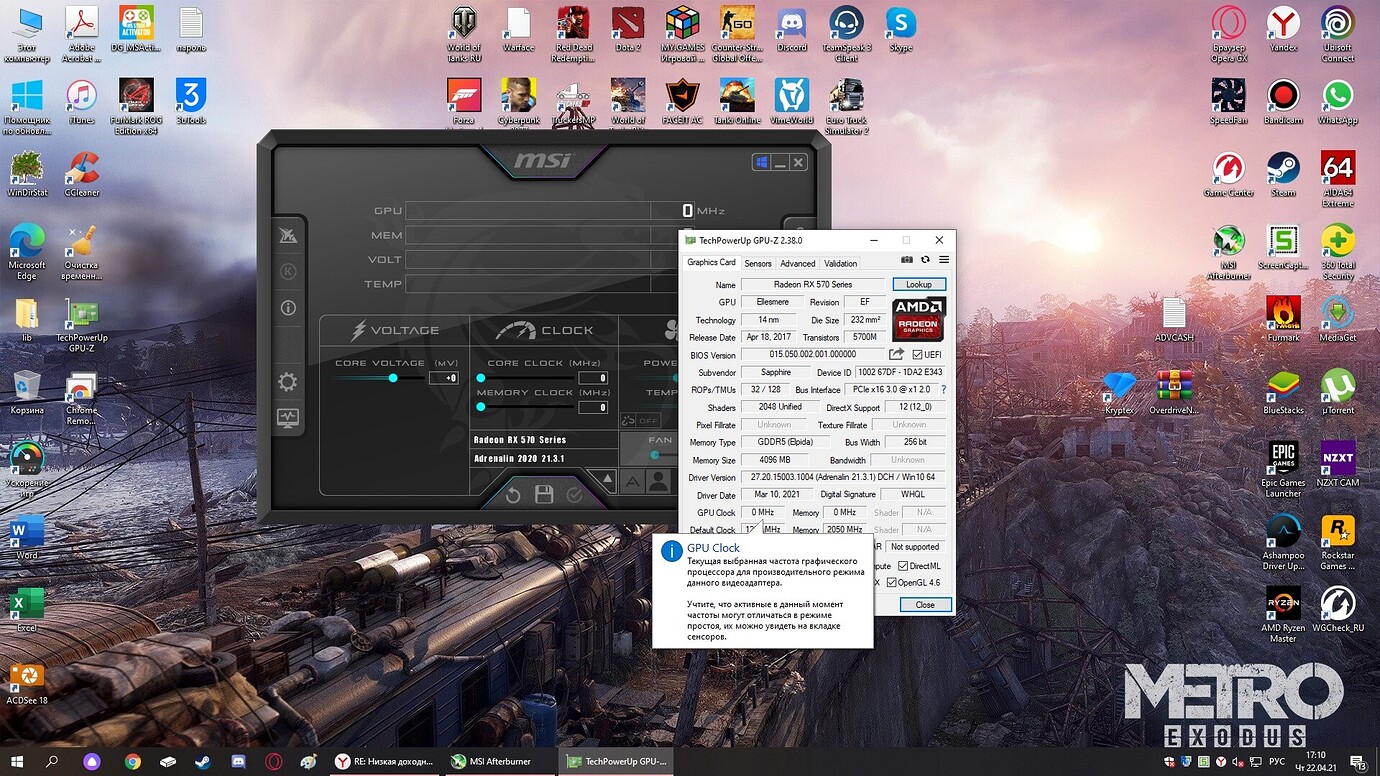Open Afterburner hardware monitor icon
Image resolution: width=1380 pixels, height=776 pixels.
point(288,418)
